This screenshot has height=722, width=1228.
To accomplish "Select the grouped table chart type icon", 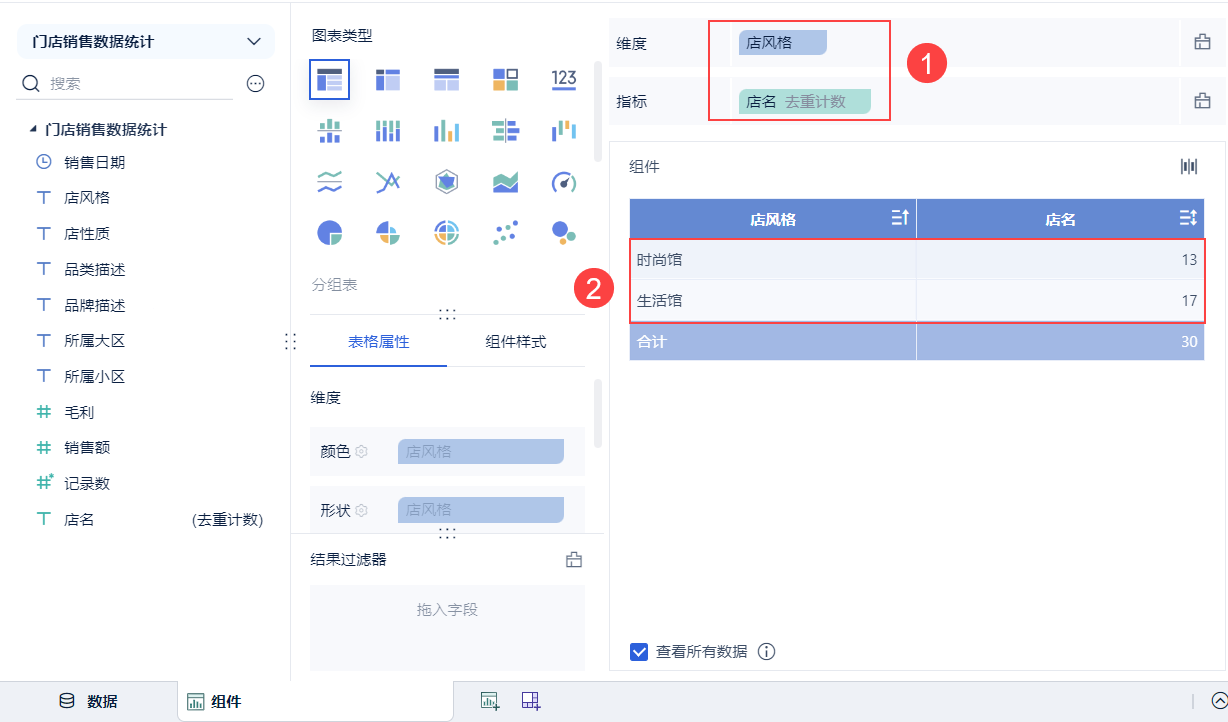I will (x=330, y=78).
